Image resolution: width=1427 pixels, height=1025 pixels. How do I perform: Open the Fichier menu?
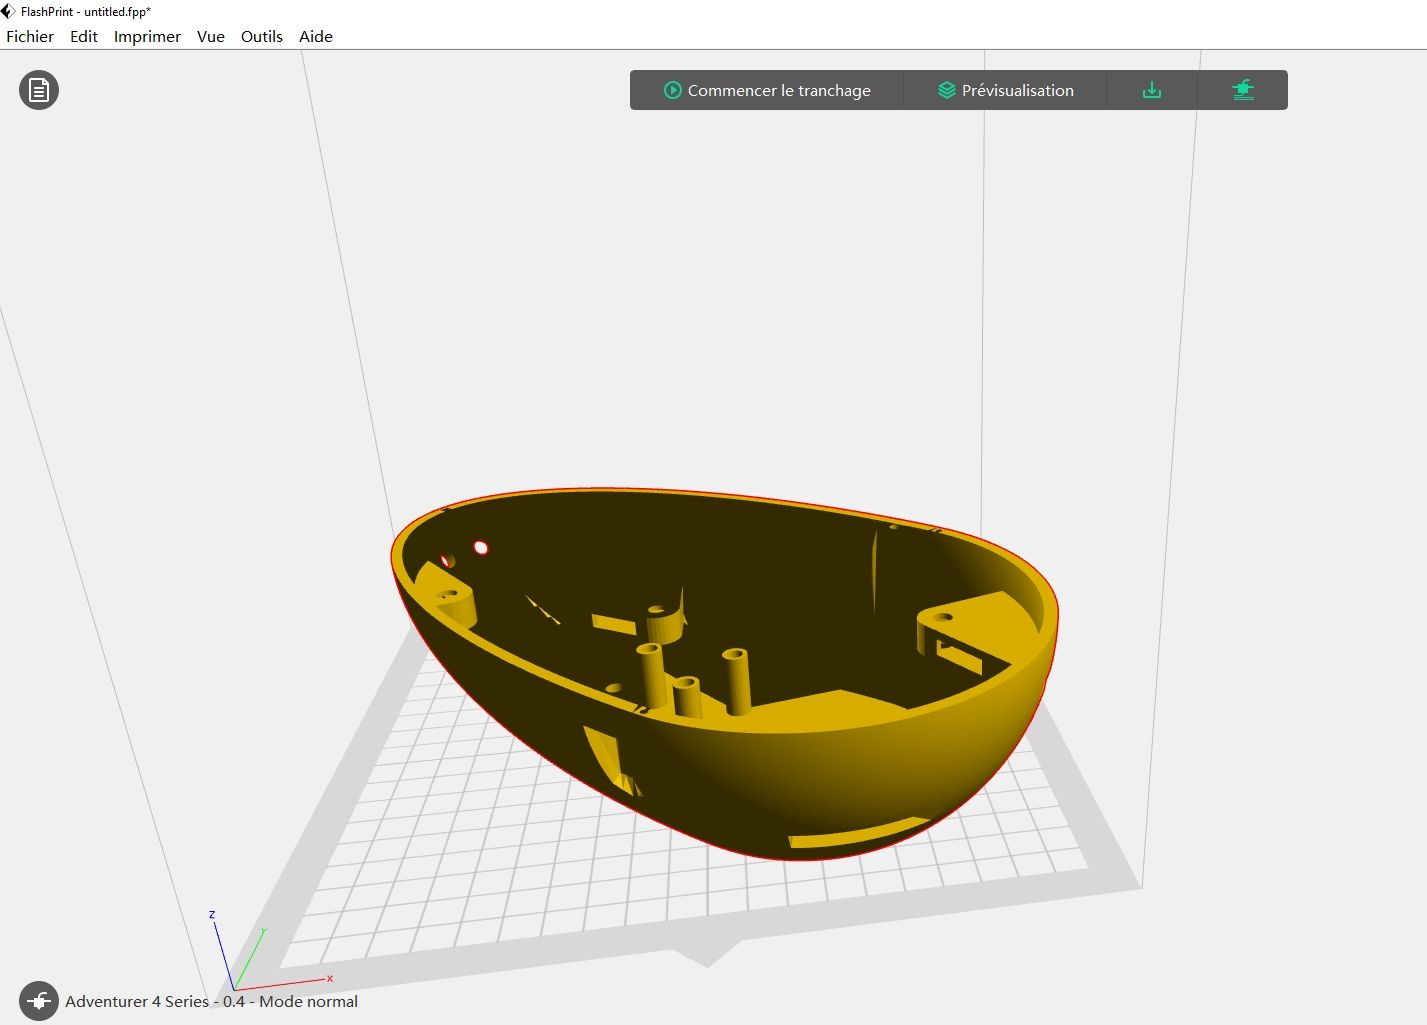[x=30, y=36]
